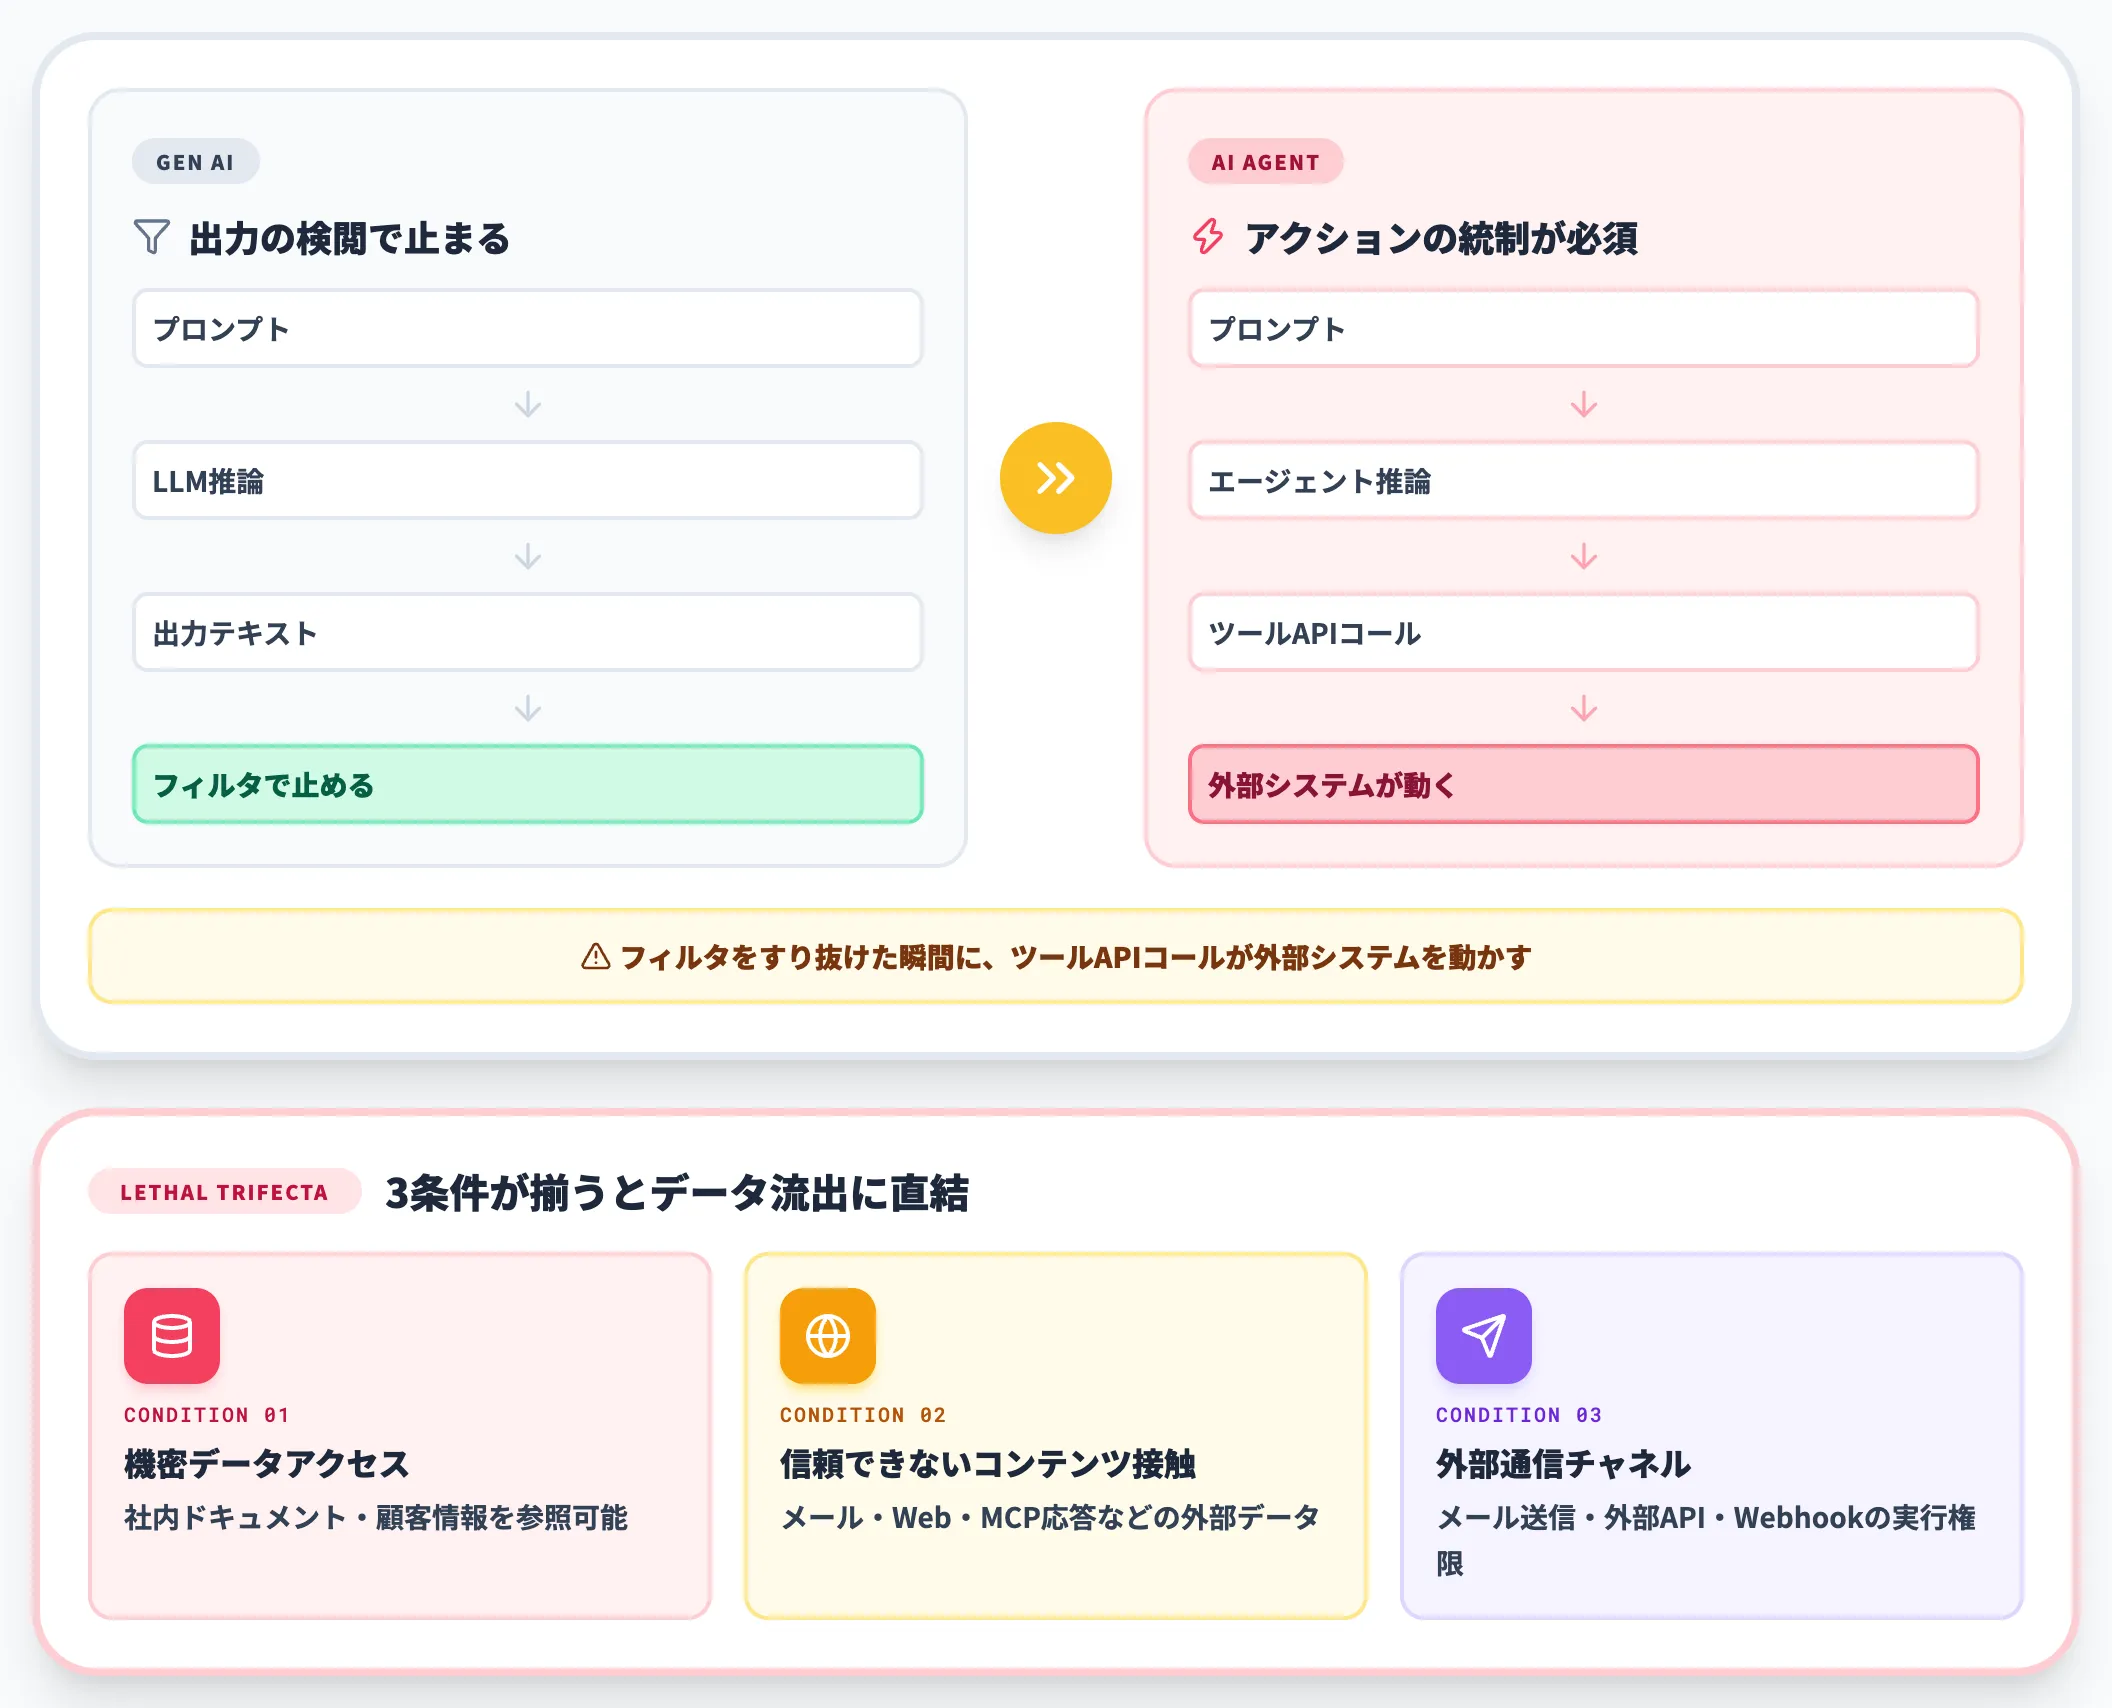Click the heading アクションの統制が必須
Screen dimensions: 2112x1708
[x=1441, y=239]
